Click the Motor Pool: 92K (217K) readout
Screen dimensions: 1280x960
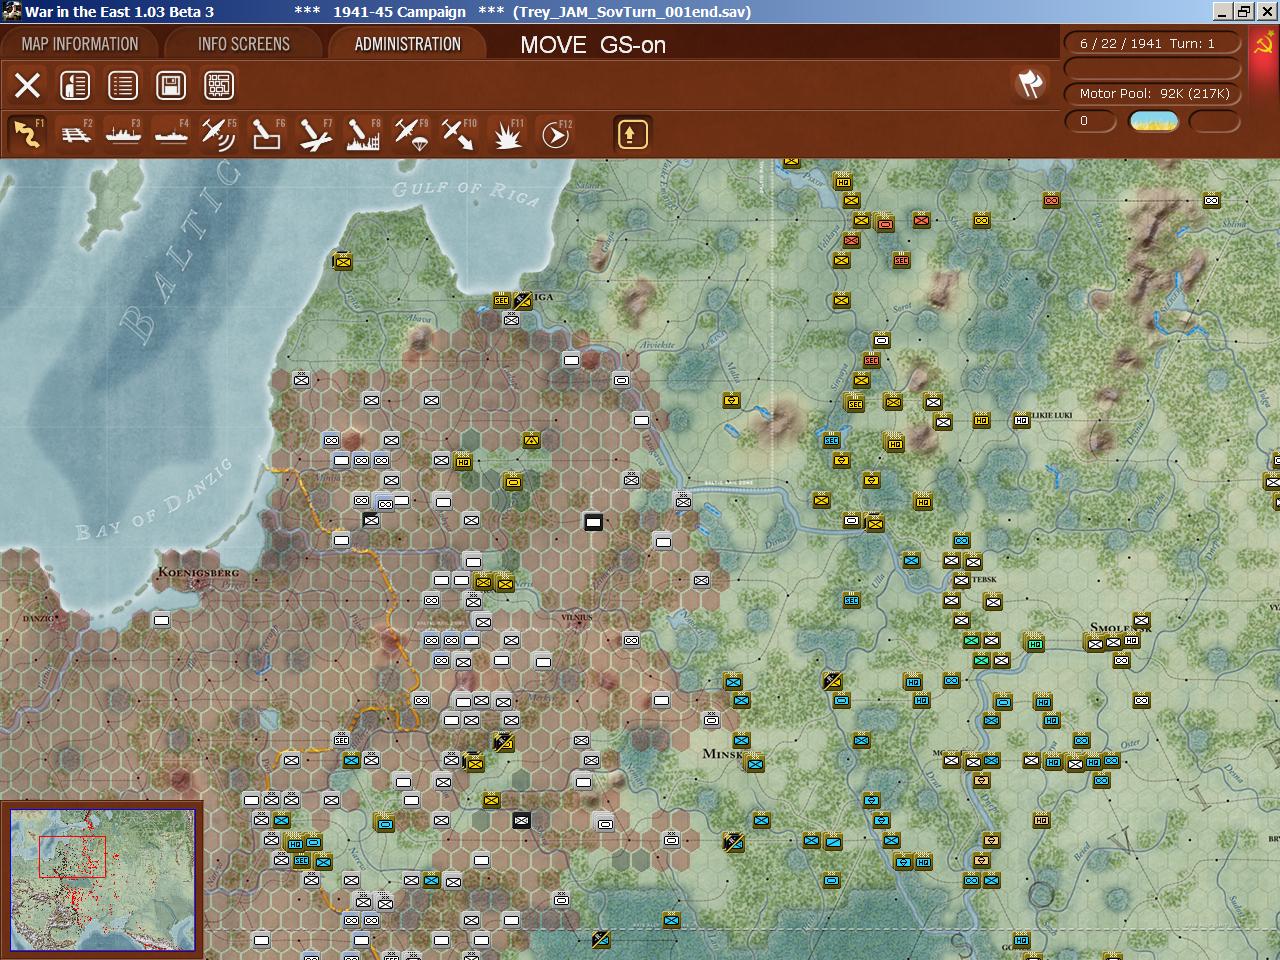[x=1154, y=93]
